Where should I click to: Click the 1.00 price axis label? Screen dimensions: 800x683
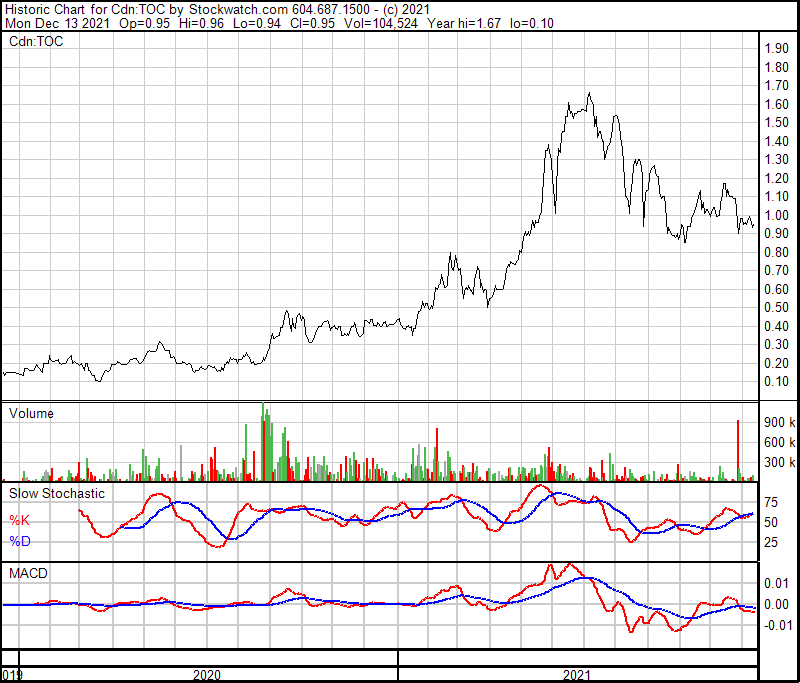(777, 215)
